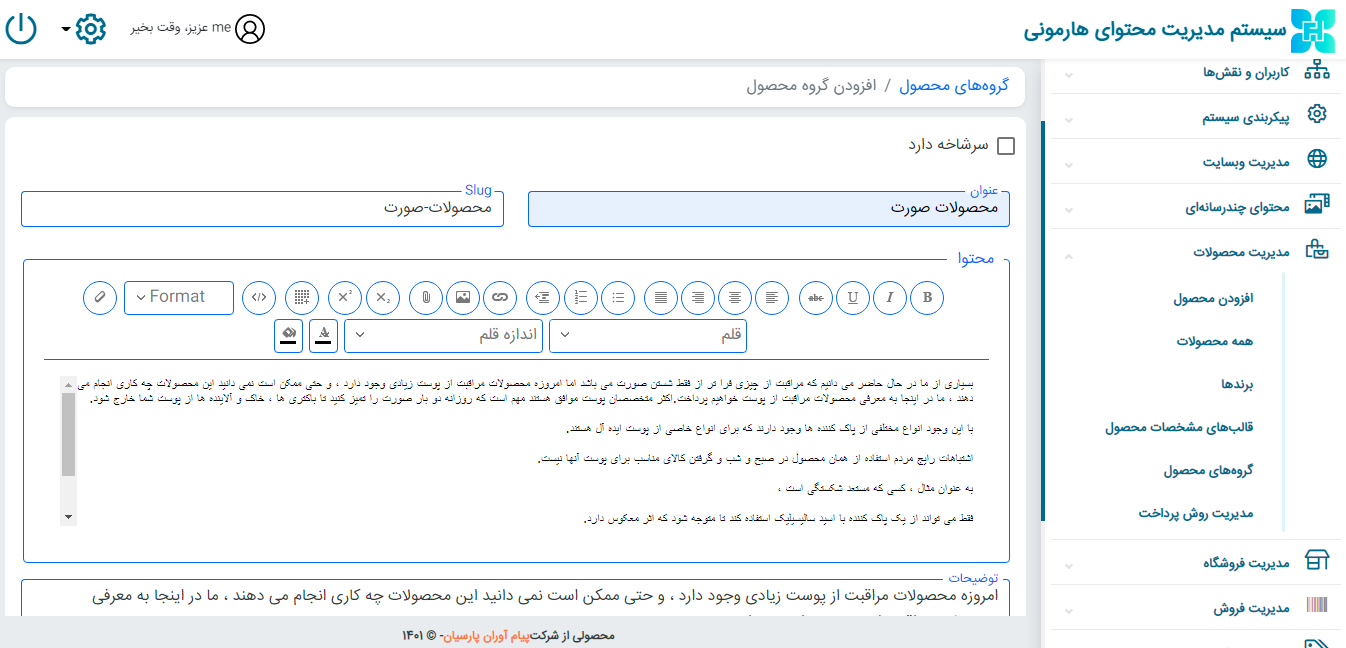Apply italic formatting in the editor
1346x648 pixels.
click(x=889, y=297)
